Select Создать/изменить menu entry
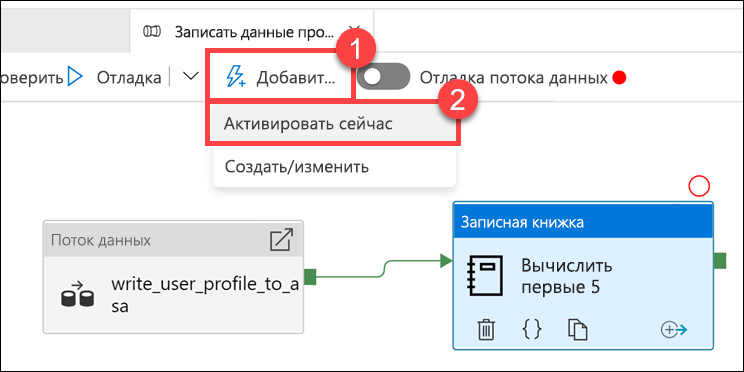 (x=335, y=167)
